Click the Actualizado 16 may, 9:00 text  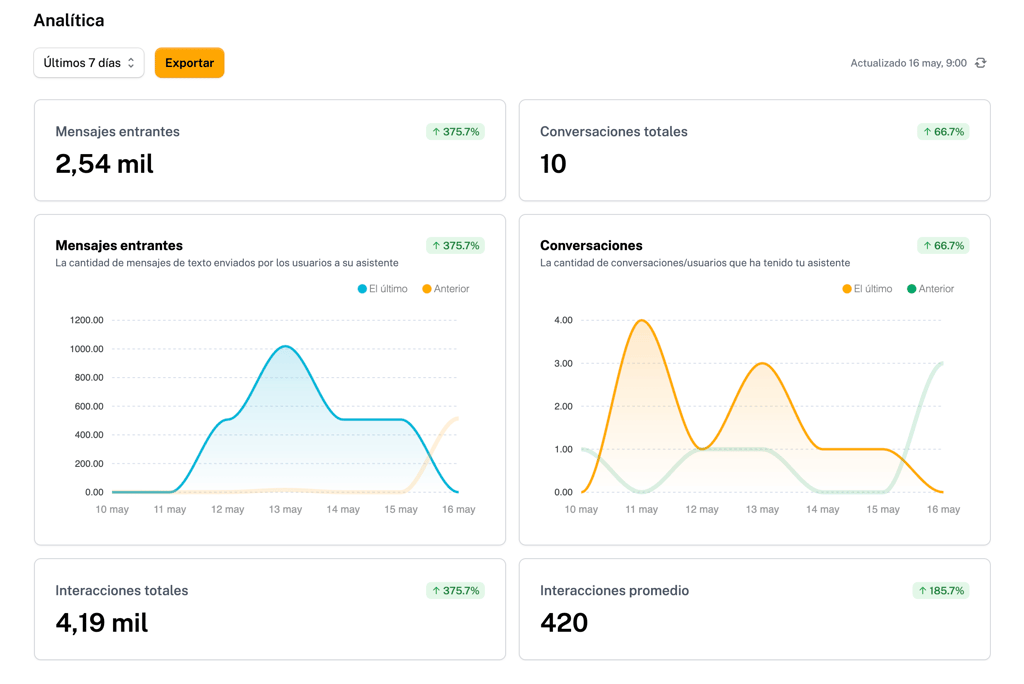pyautogui.click(x=908, y=63)
